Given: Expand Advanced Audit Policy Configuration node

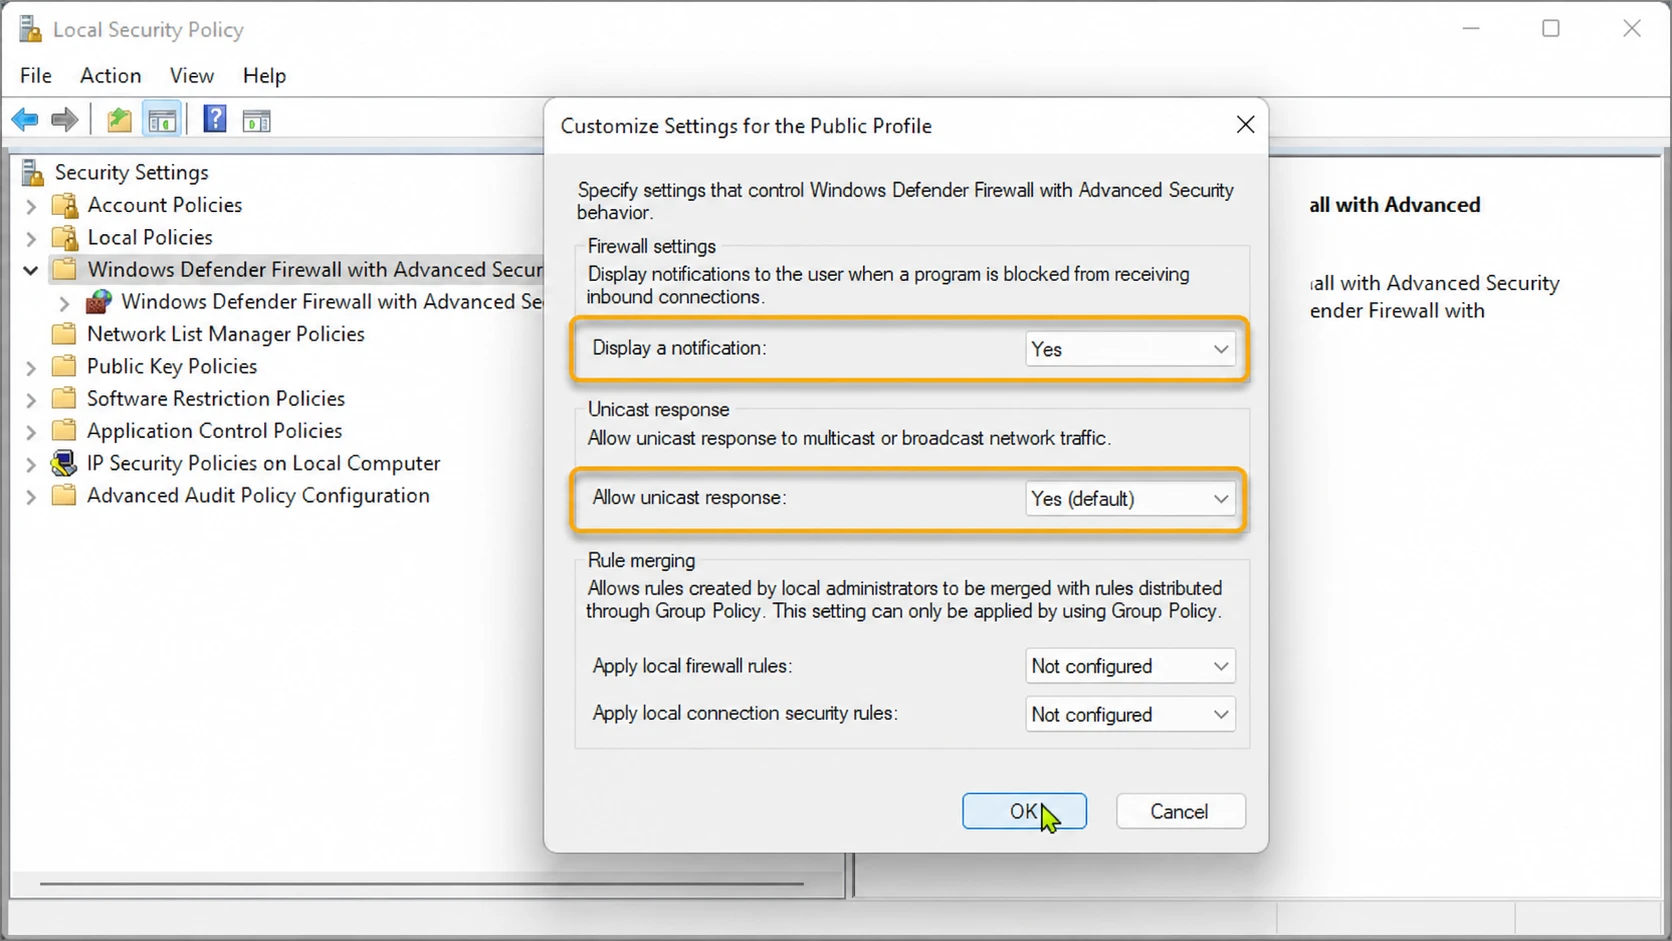Looking at the screenshot, I should [31, 496].
